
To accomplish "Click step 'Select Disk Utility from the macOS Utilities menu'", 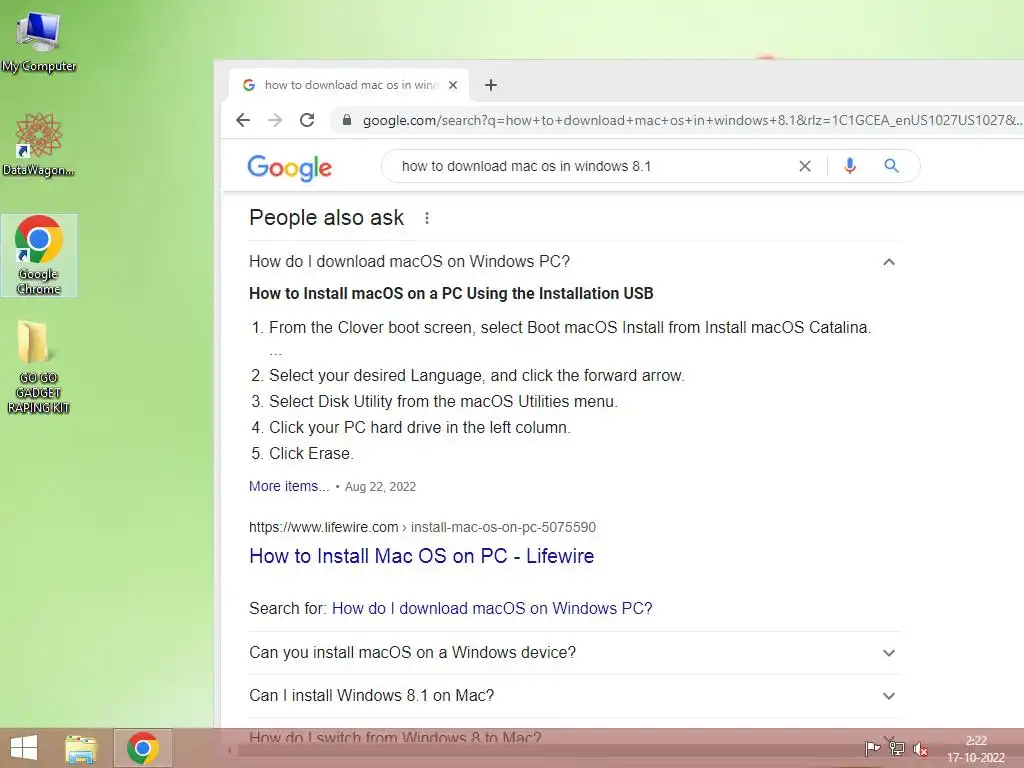I will pyautogui.click(x=443, y=401).
